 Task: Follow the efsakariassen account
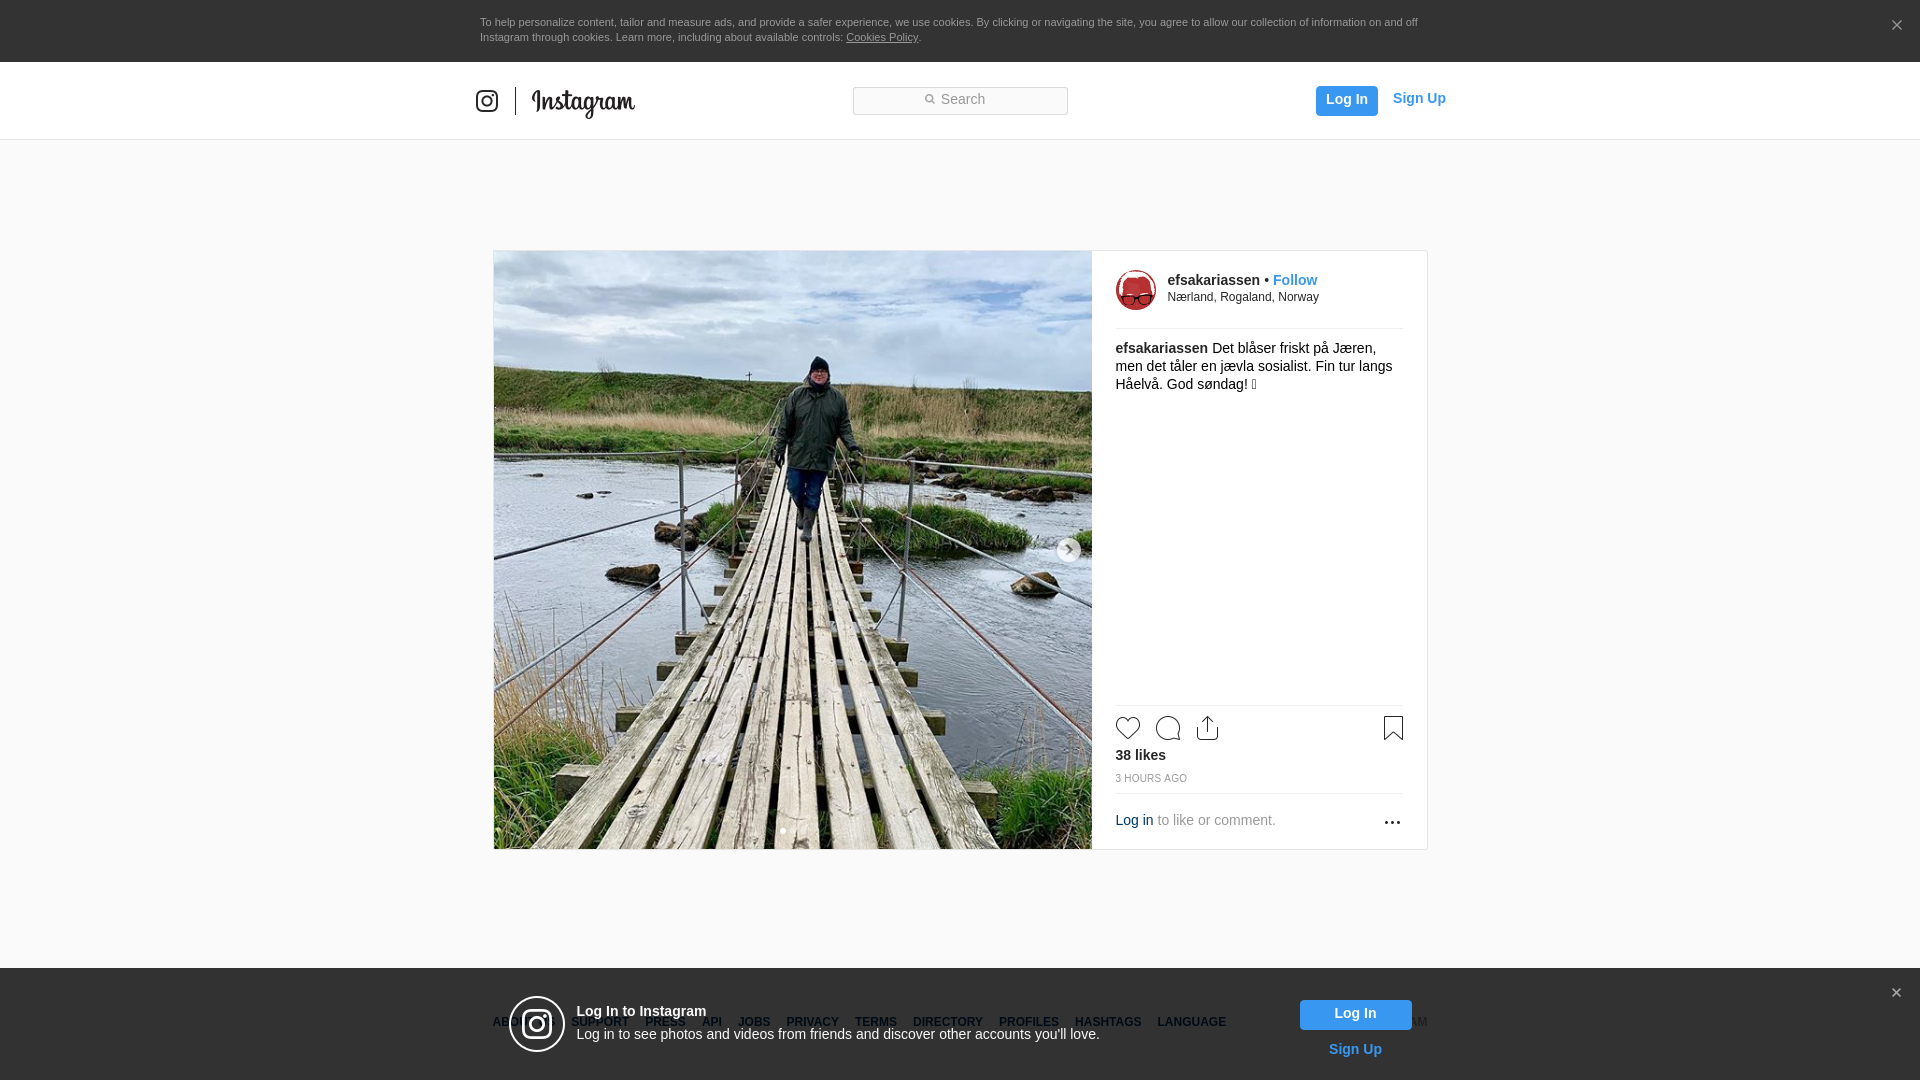pos(1294,280)
